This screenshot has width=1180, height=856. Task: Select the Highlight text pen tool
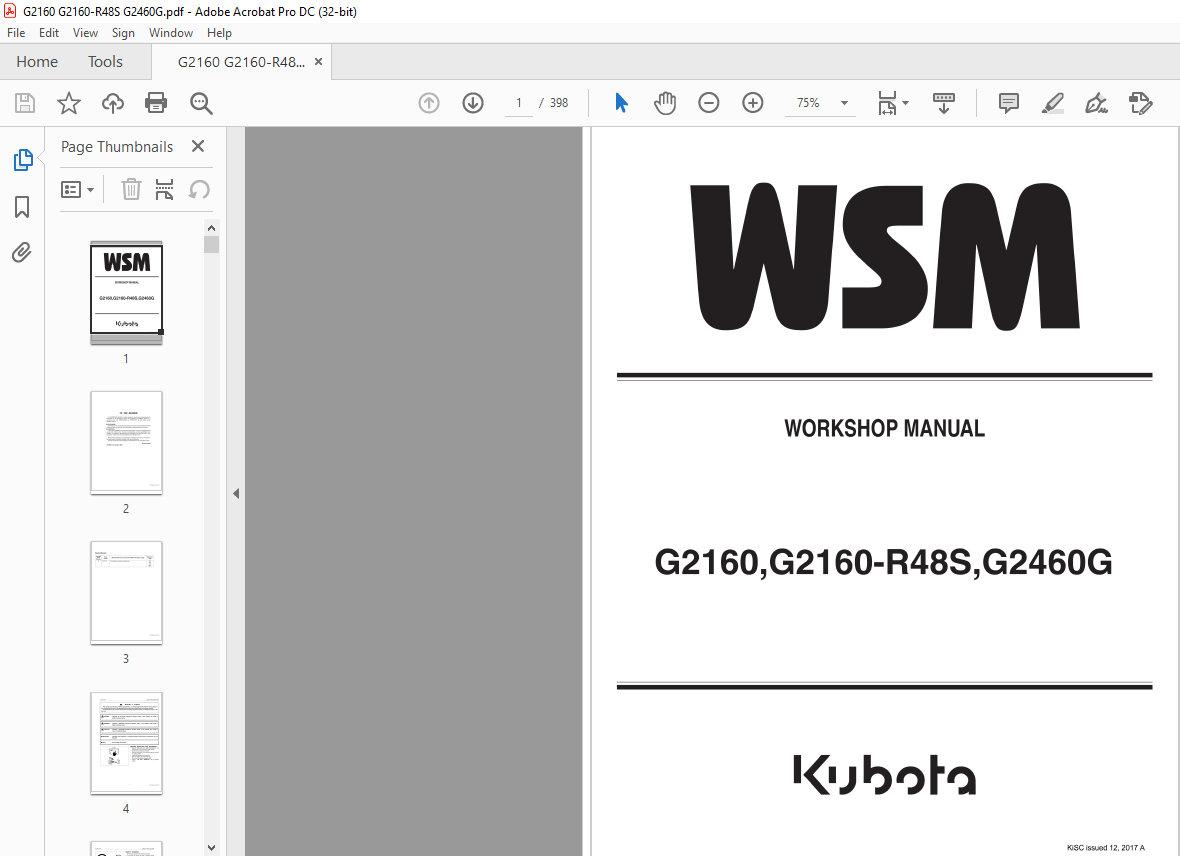(x=1053, y=103)
